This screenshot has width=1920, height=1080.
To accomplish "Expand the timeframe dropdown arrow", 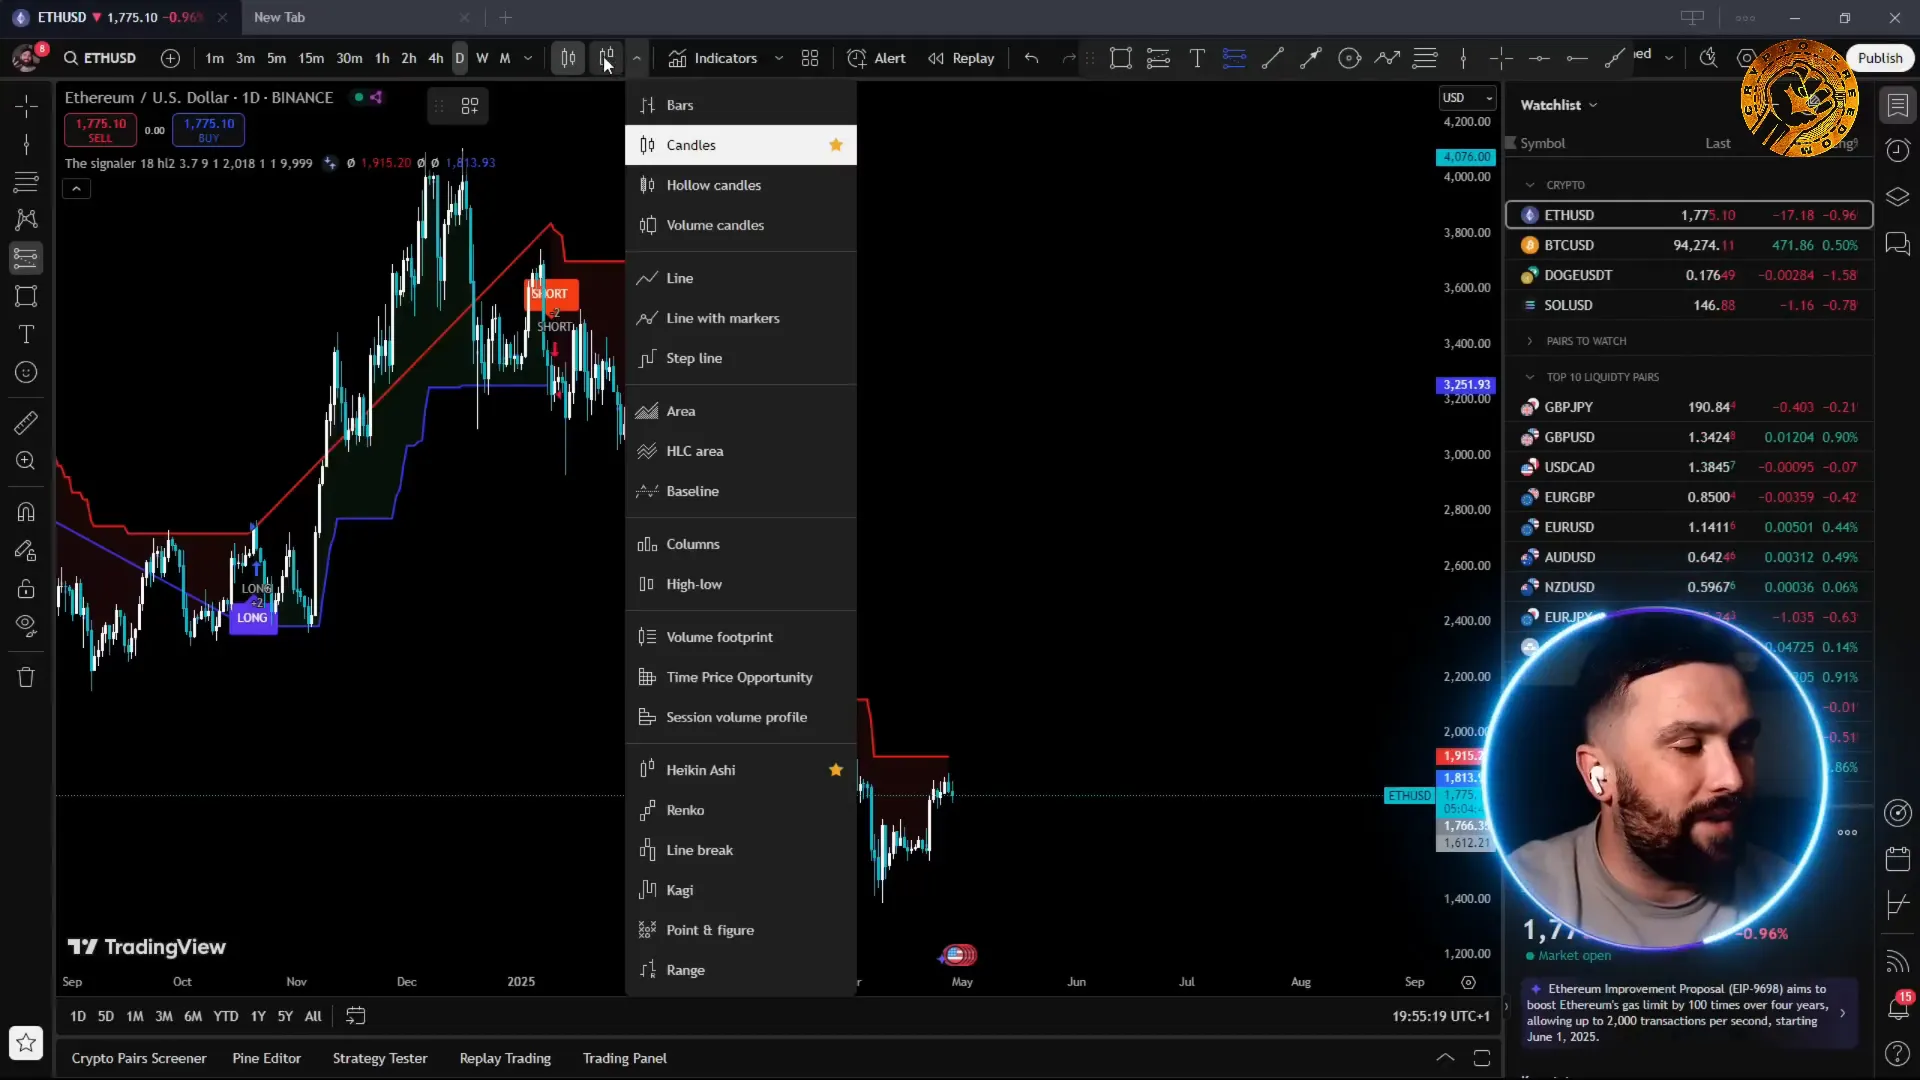I will pyautogui.click(x=528, y=58).
